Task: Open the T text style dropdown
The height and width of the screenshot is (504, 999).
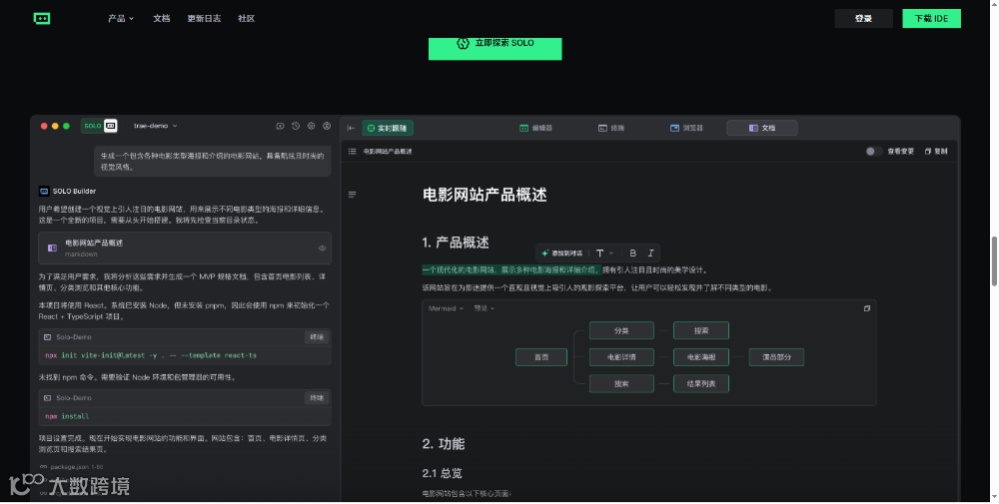Action: [604, 254]
